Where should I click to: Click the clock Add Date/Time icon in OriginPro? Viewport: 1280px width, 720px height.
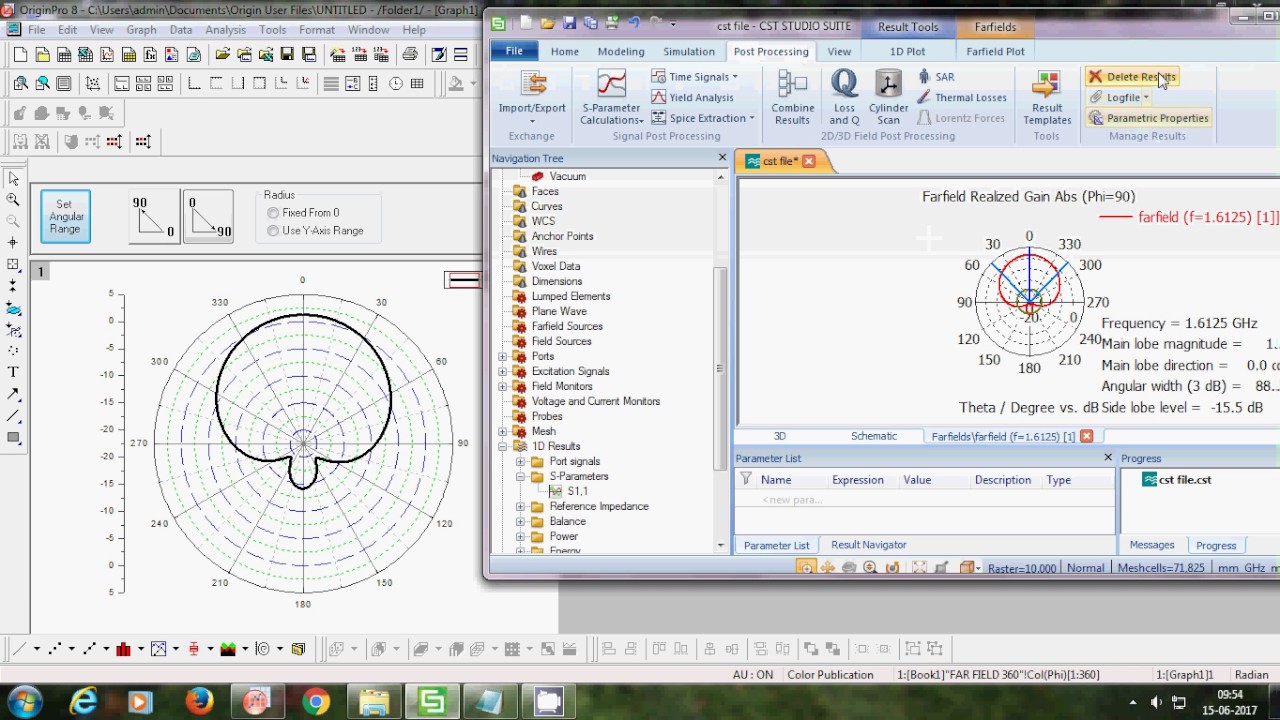(x=396, y=84)
